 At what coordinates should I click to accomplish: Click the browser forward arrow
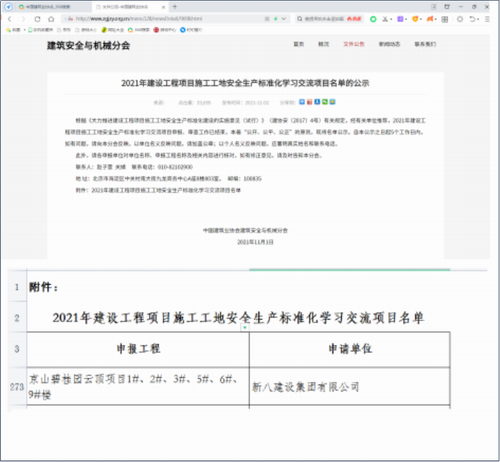coord(23,19)
